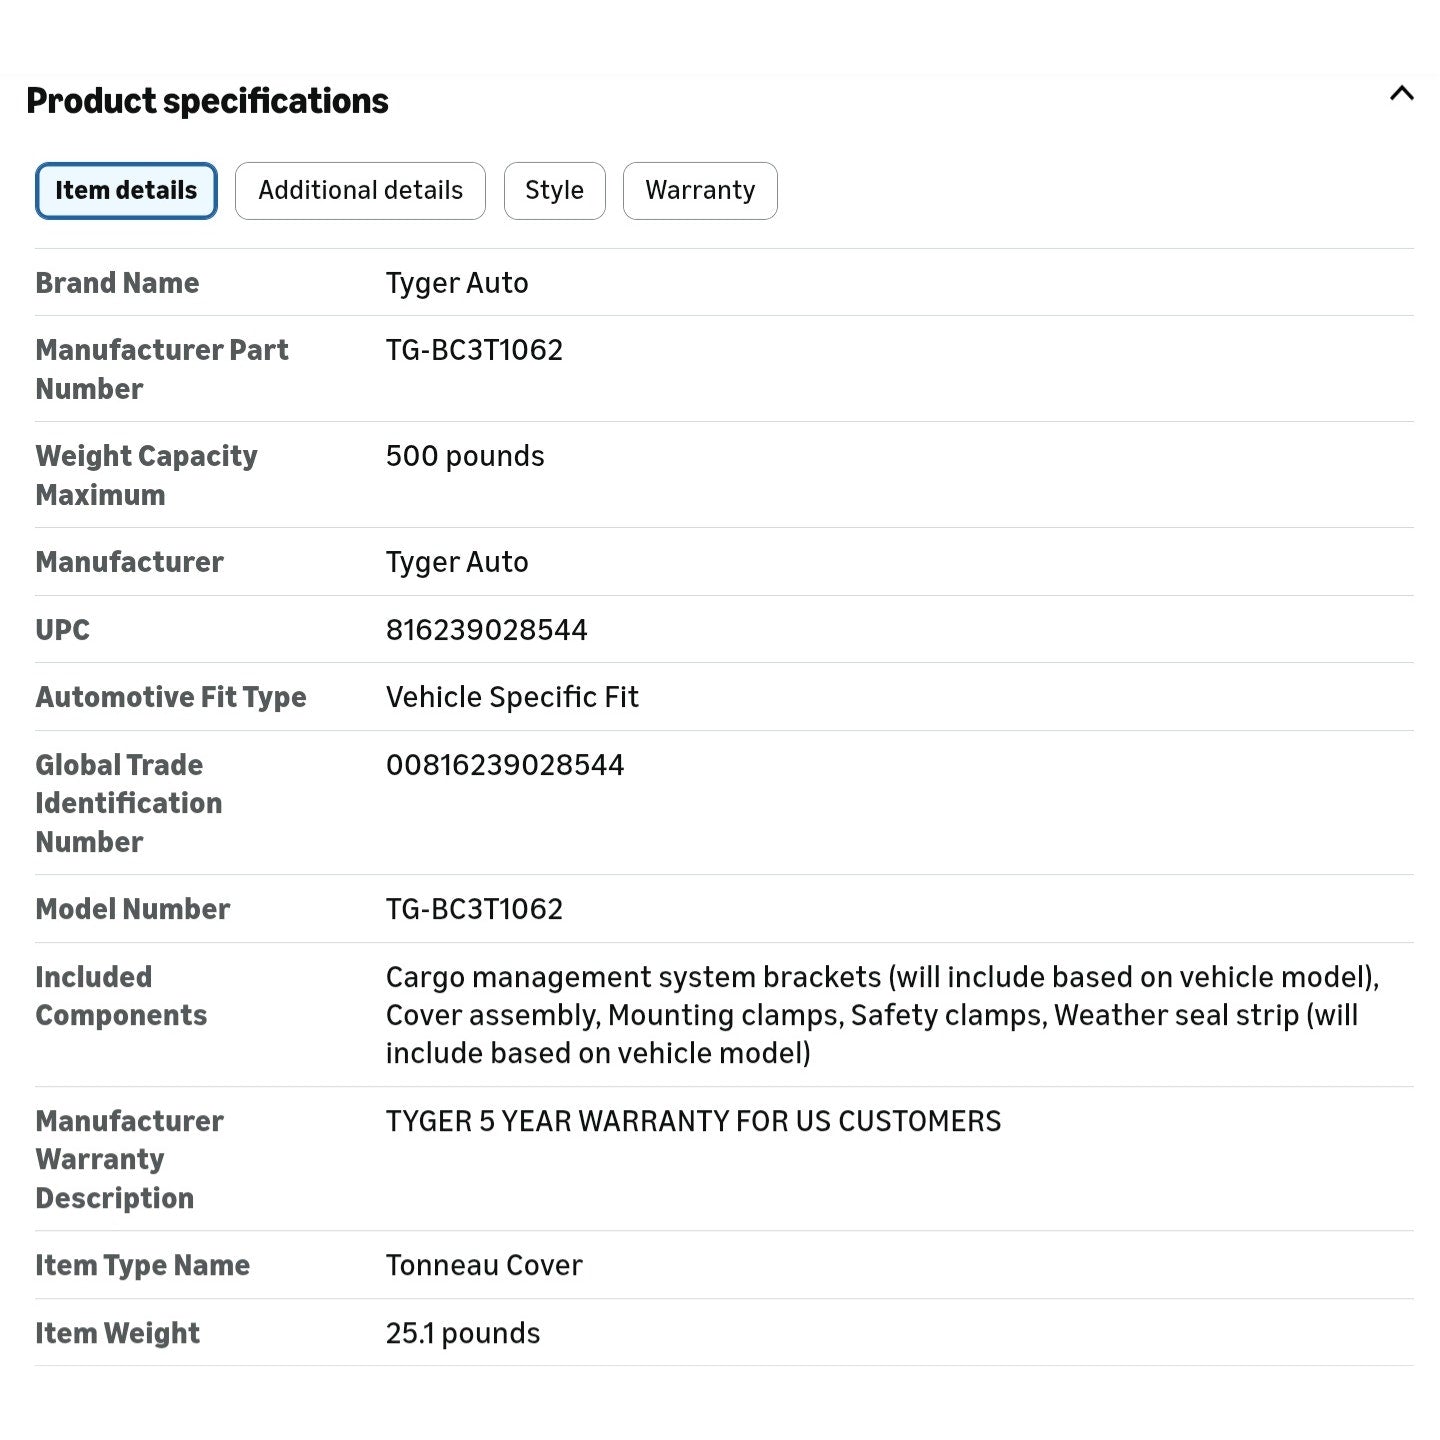
Task: Click the Tonneau Cover item type value
Action: click(x=484, y=1265)
